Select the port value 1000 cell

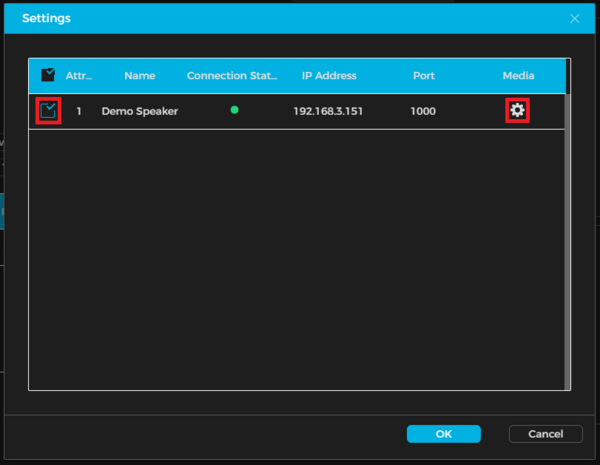click(423, 111)
